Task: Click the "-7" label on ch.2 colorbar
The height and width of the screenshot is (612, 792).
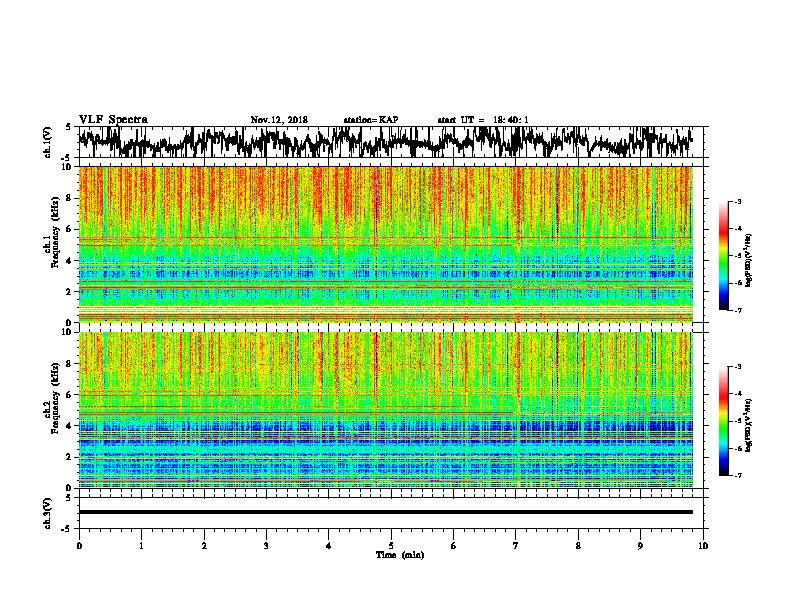Action: 737,475
